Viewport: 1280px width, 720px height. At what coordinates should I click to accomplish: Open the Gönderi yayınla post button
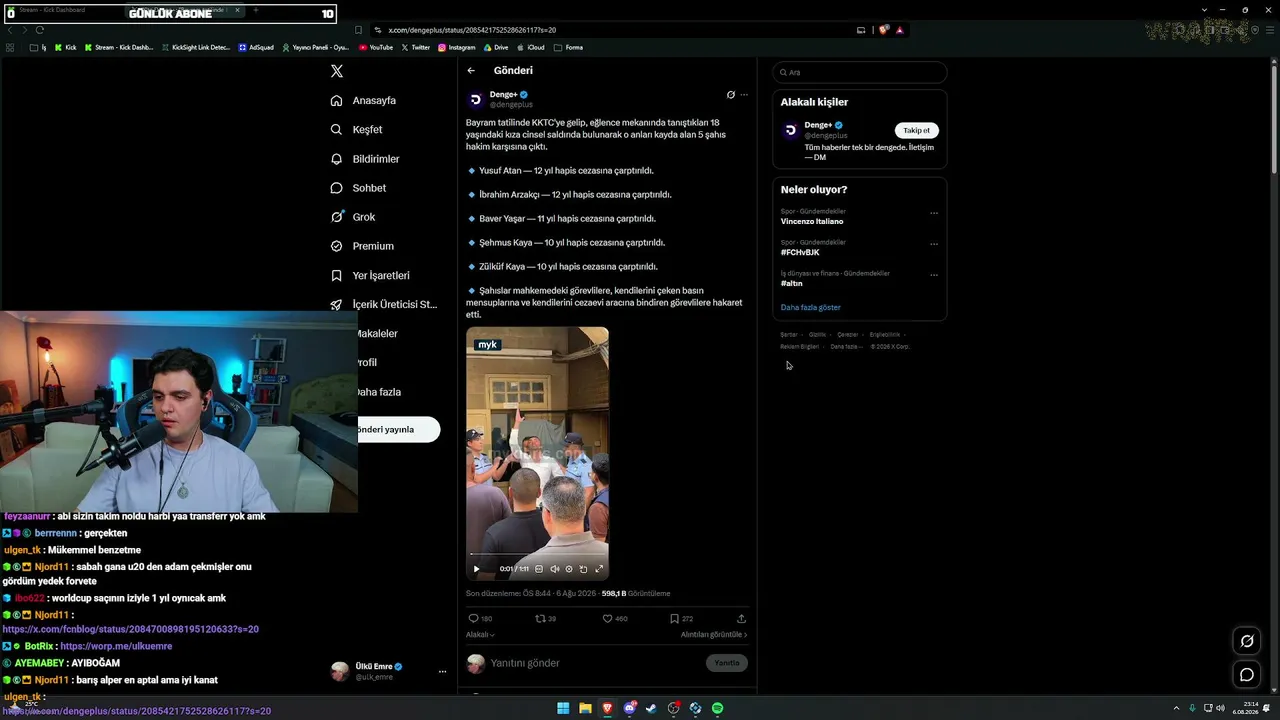(x=398, y=429)
